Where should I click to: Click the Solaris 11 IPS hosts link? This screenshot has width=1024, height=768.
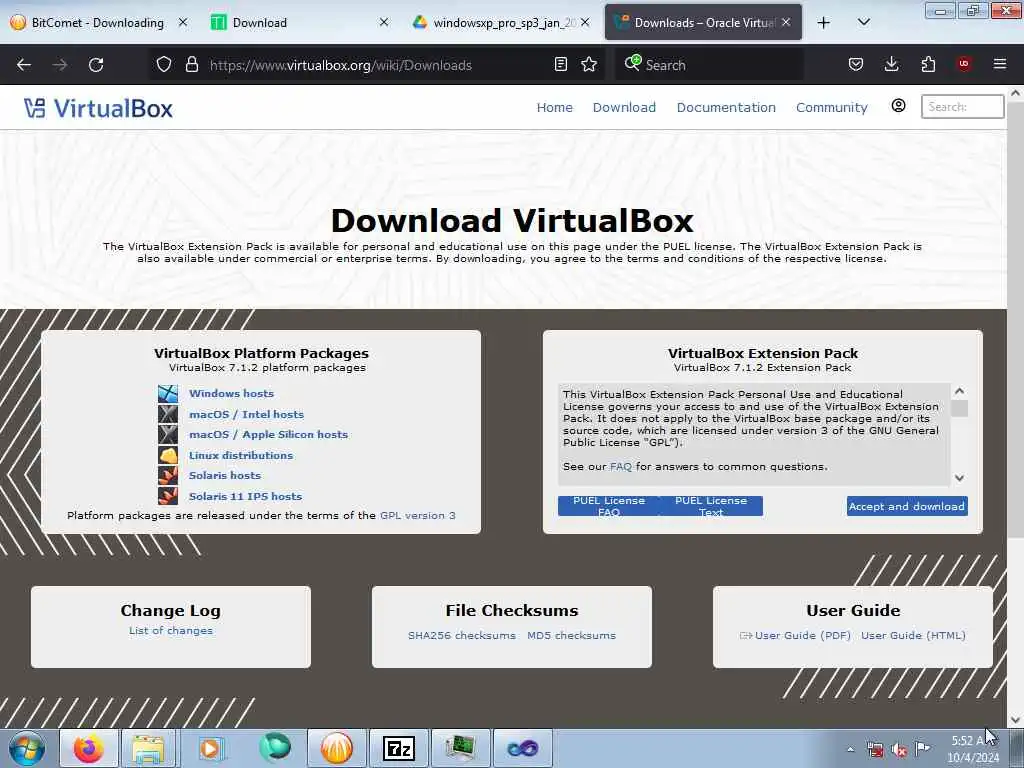(246, 496)
